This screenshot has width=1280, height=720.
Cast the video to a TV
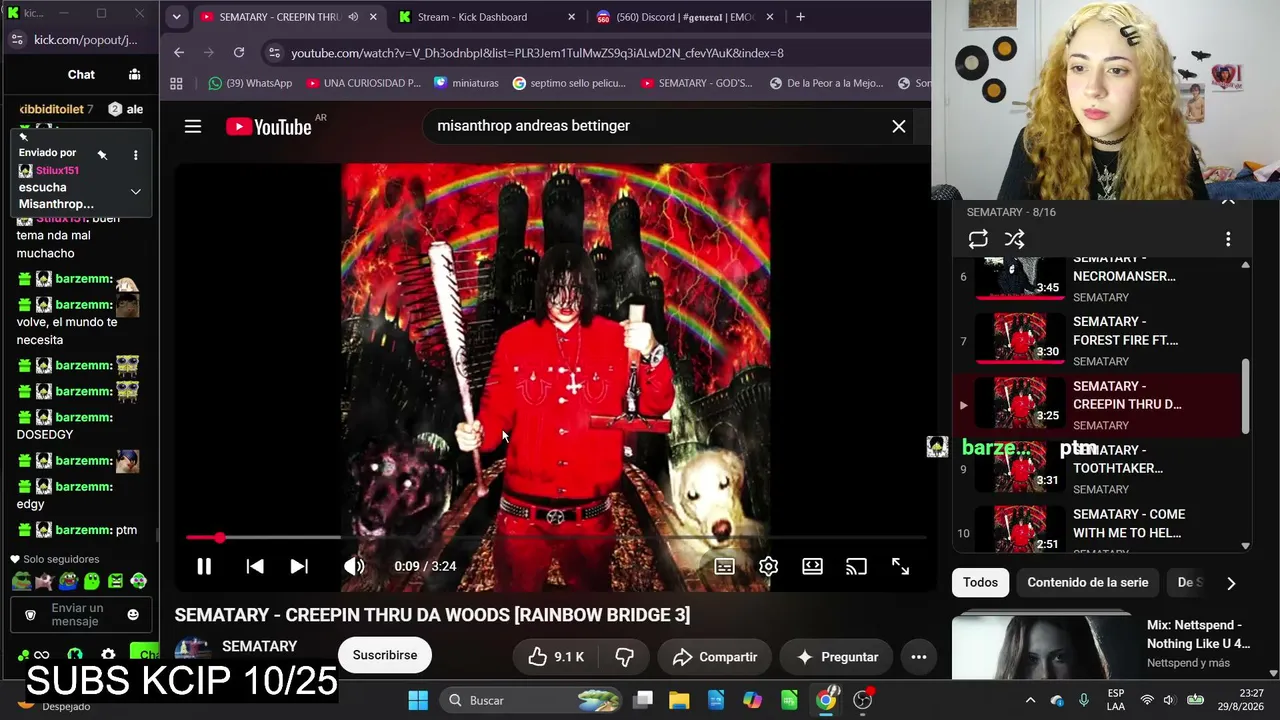click(x=856, y=566)
